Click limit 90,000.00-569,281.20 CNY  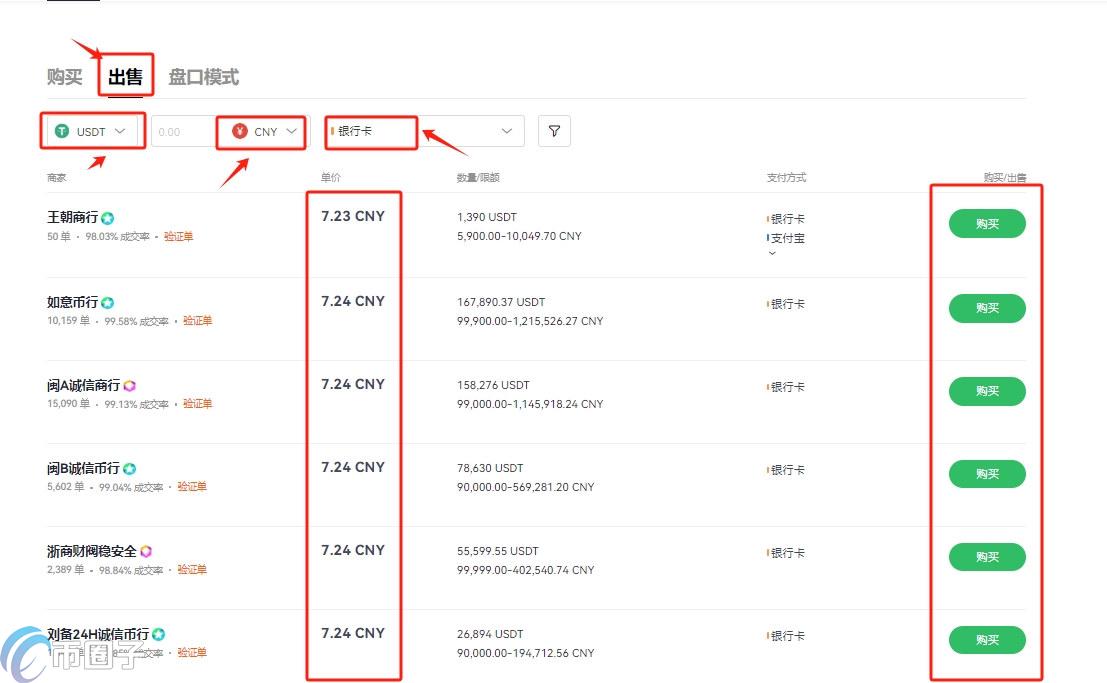526,487
